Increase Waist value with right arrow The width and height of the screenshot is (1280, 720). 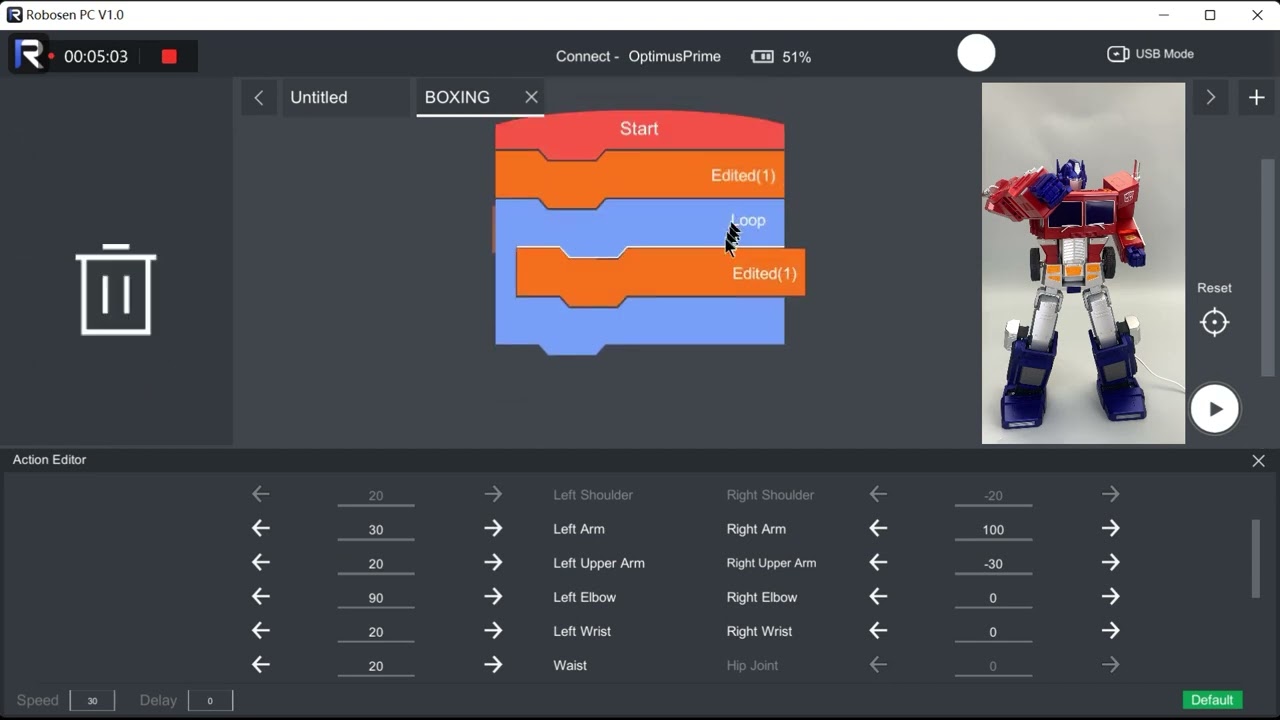[493, 665]
